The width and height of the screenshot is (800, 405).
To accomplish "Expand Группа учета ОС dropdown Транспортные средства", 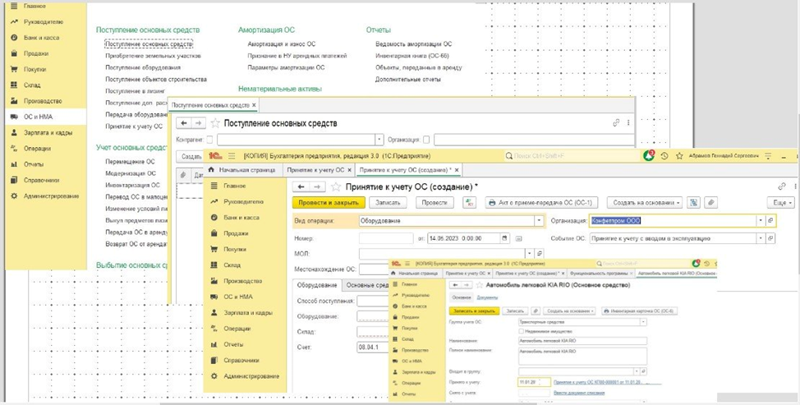I will tap(643, 322).
